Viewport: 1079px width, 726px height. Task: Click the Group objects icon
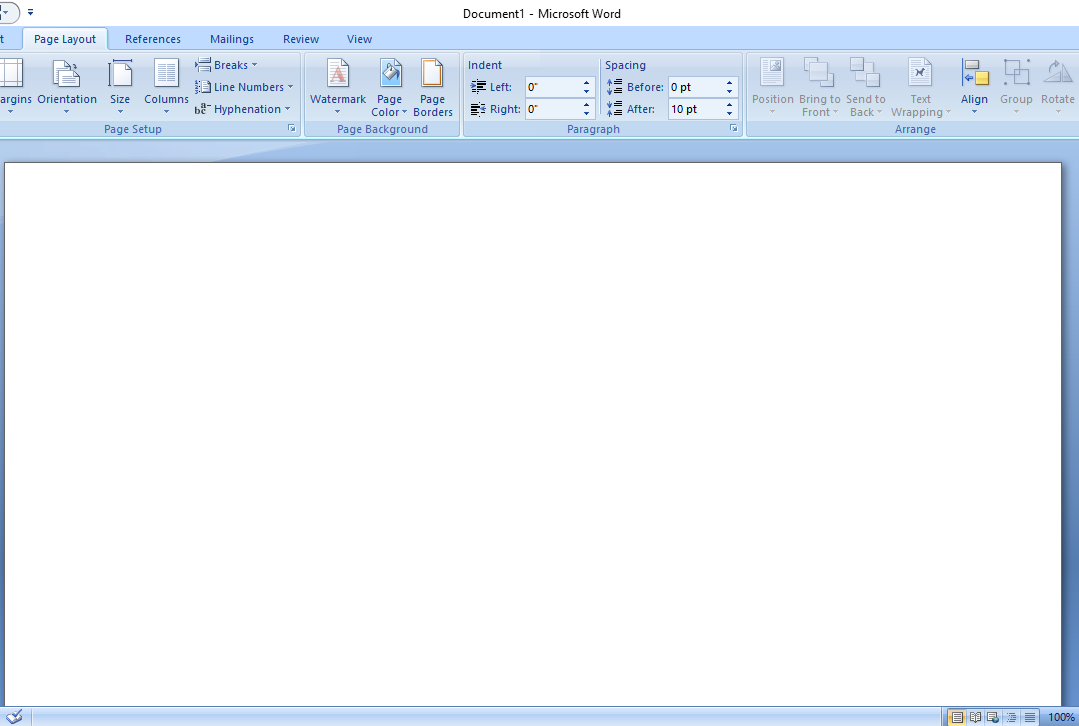[x=1016, y=72]
